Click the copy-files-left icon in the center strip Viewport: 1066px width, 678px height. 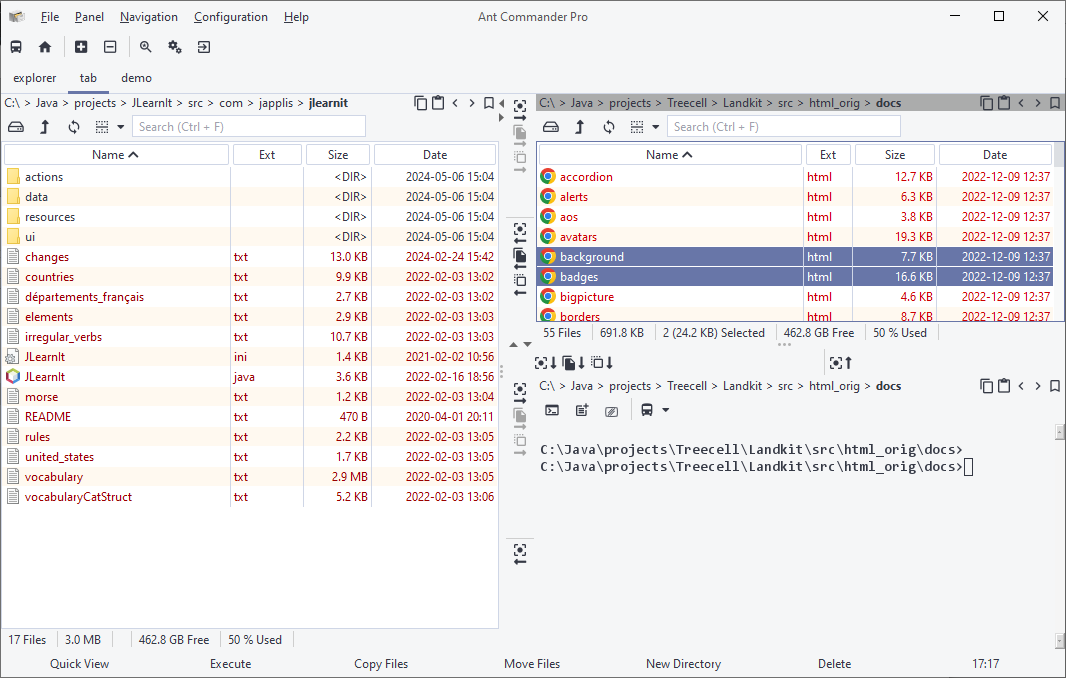click(x=520, y=259)
